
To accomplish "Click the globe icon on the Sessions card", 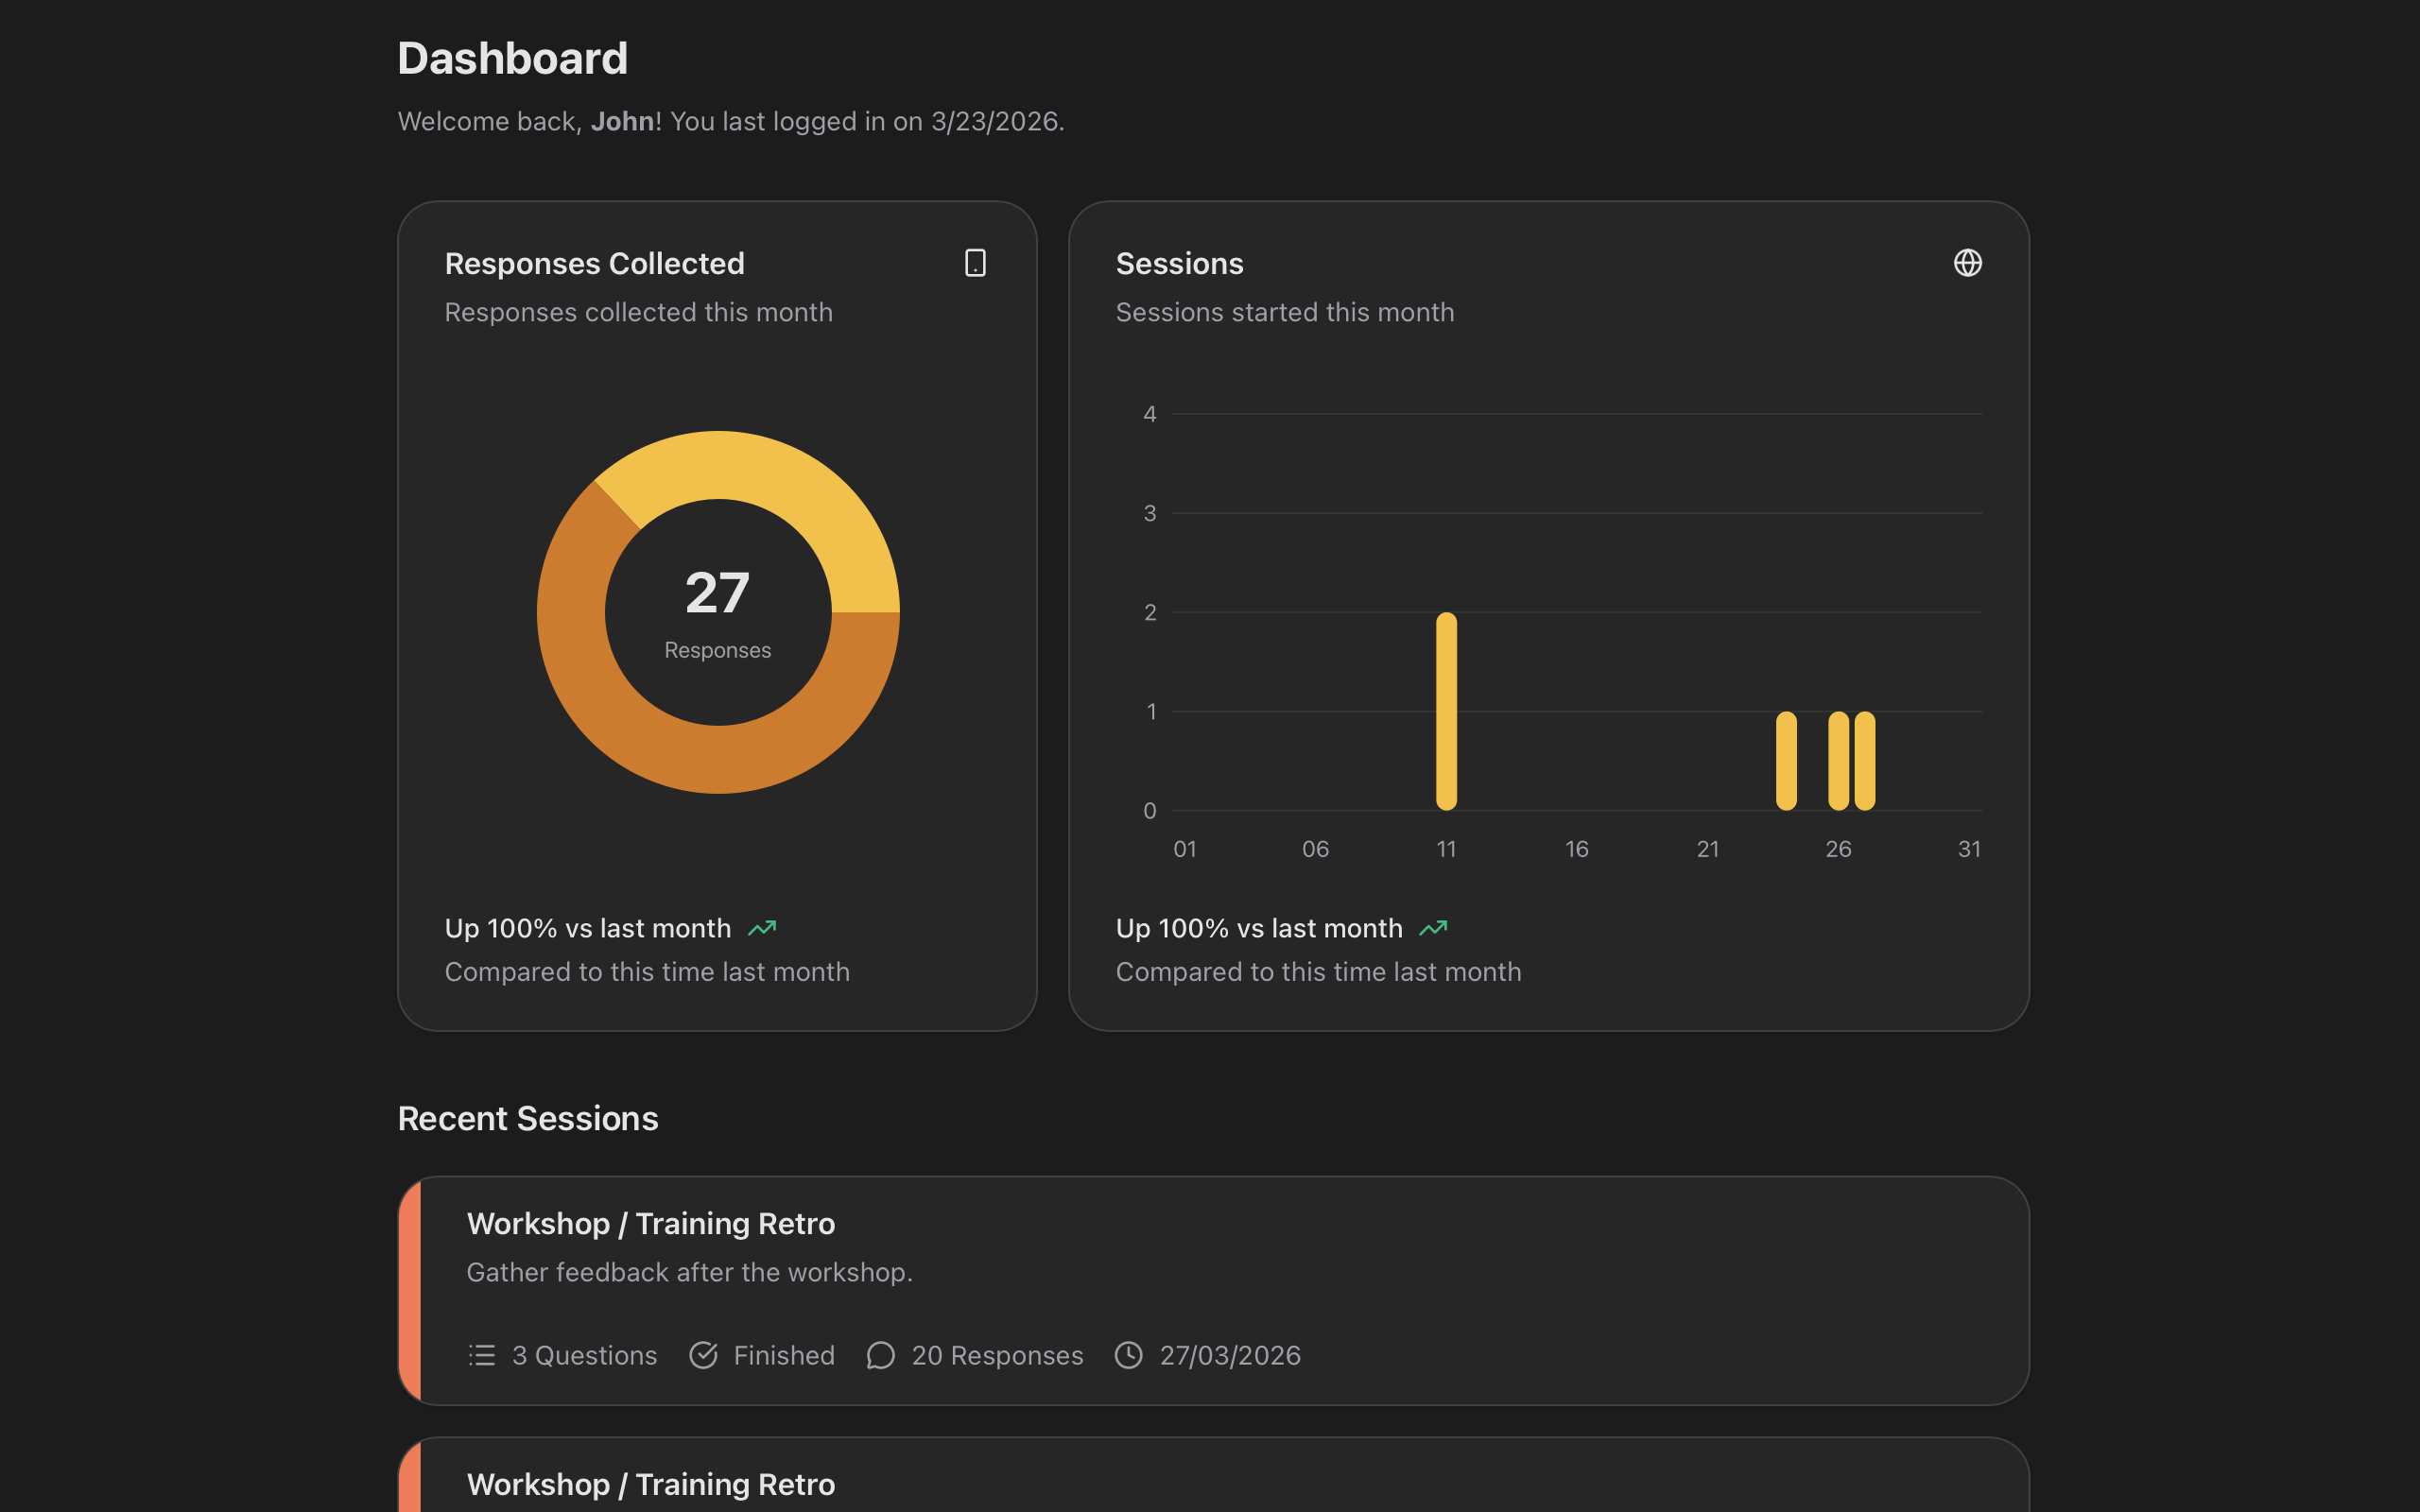I will tap(1968, 262).
